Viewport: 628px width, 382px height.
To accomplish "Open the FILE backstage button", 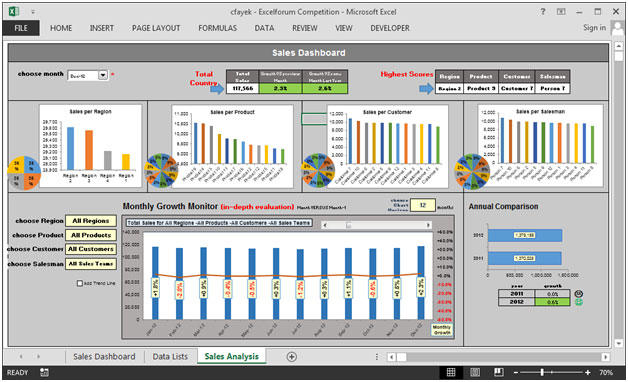I will pos(21,28).
